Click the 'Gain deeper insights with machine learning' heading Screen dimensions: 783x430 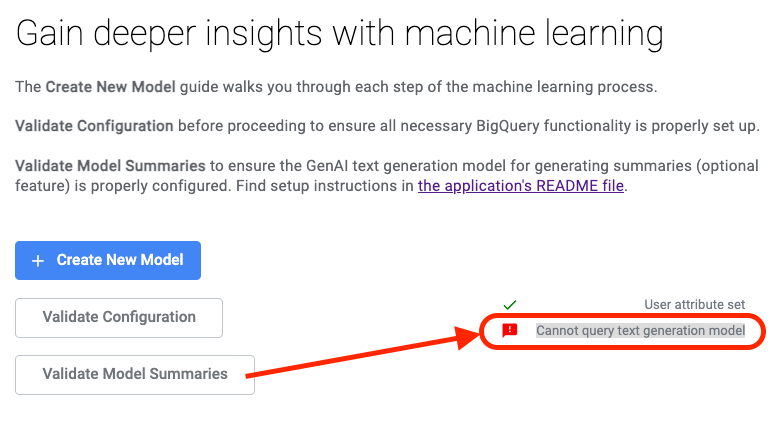coord(340,34)
